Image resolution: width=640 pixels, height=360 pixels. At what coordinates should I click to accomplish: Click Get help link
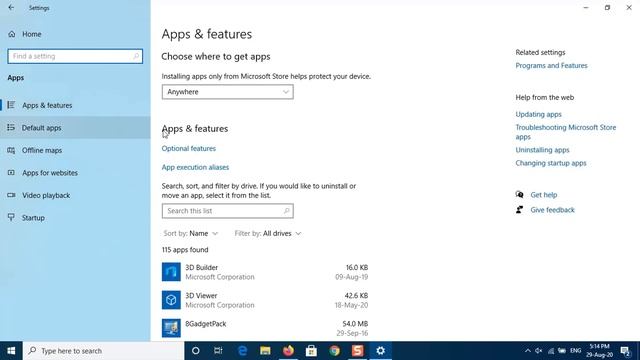point(544,195)
